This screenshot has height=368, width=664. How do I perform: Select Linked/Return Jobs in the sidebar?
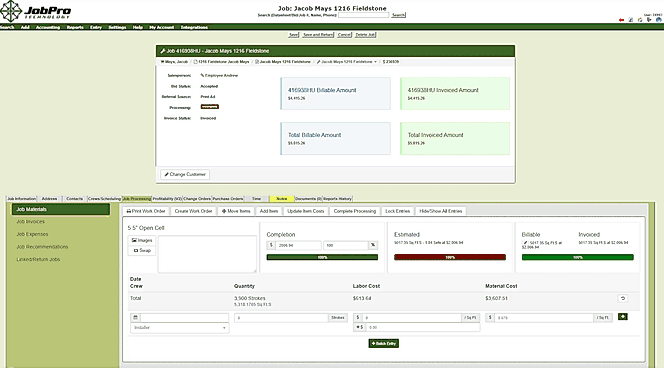[38, 259]
